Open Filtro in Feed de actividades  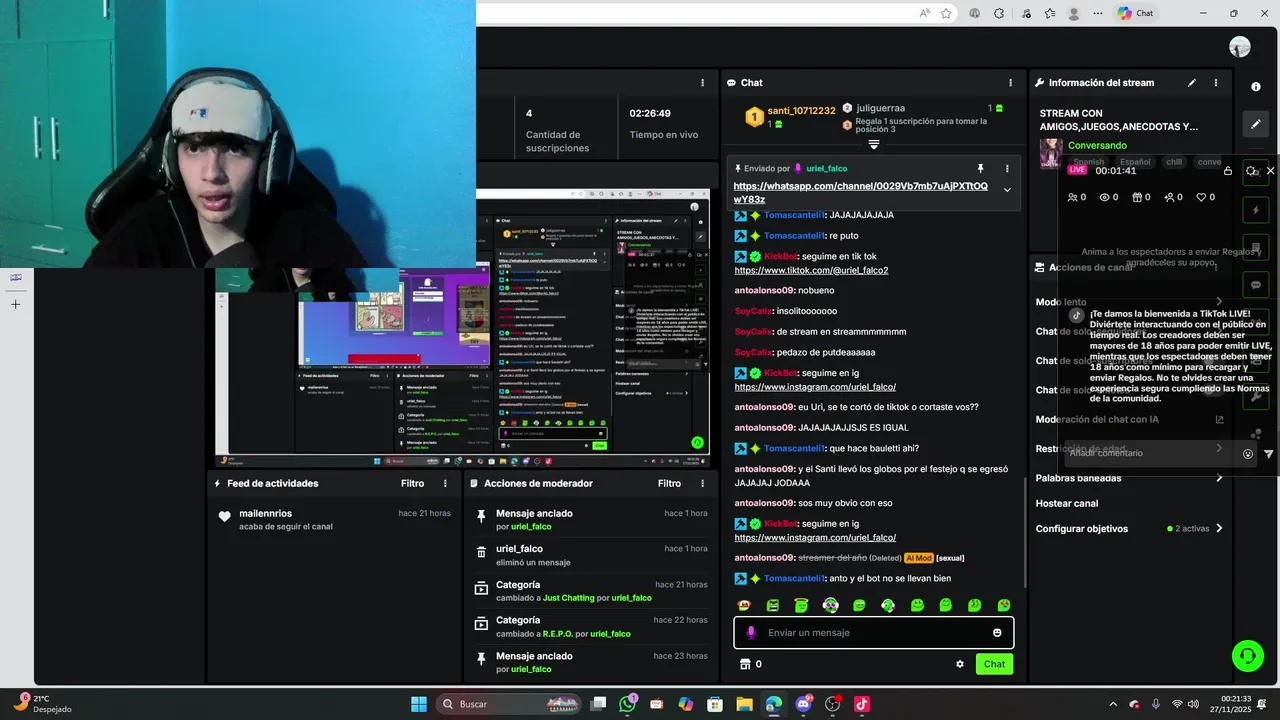[413, 483]
